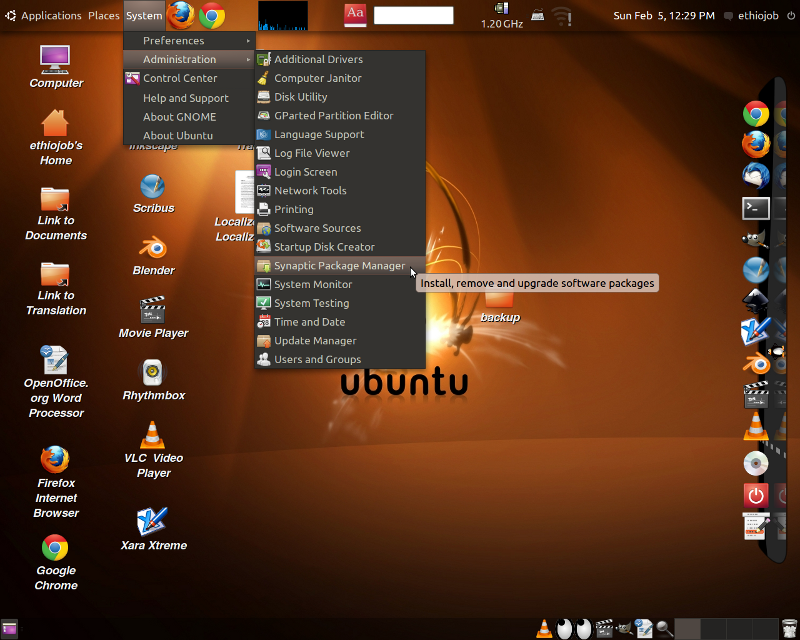
Task: Click the dictionary lookup text field
Action: pos(413,15)
